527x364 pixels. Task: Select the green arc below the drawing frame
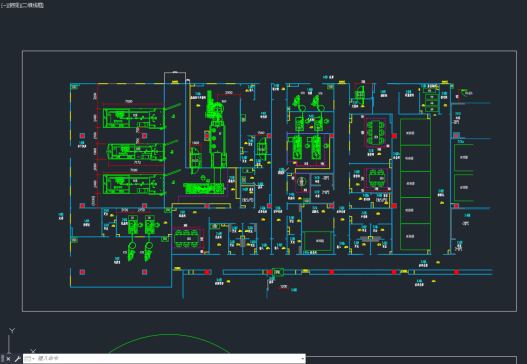(x=168, y=334)
